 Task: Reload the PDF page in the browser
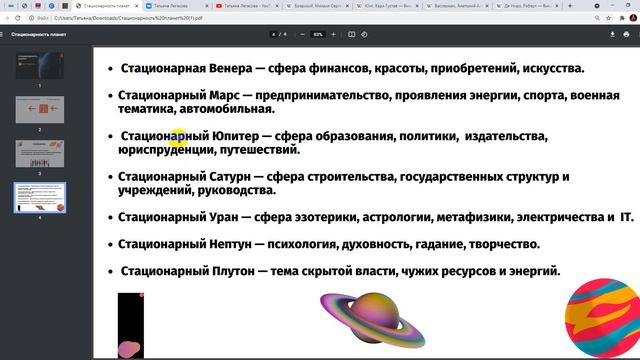[x=18, y=18]
